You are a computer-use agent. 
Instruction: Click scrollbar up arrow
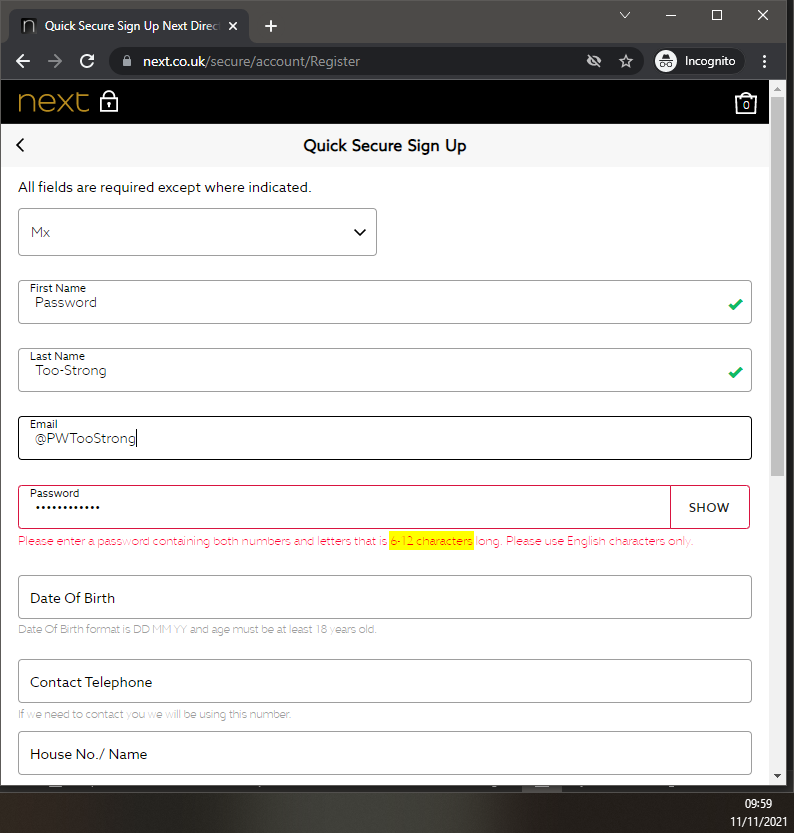coord(778,89)
